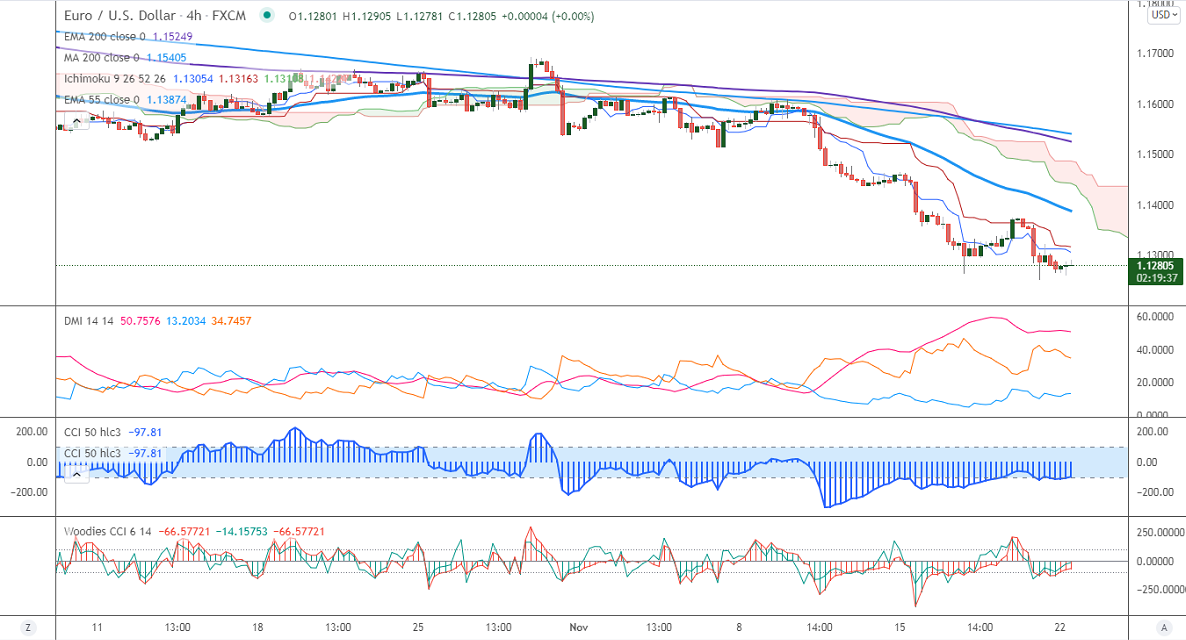Select the Ichimoku 9 26 52 26 legend
The width and height of the screenshot is (1186, 640).
(114, 79)
